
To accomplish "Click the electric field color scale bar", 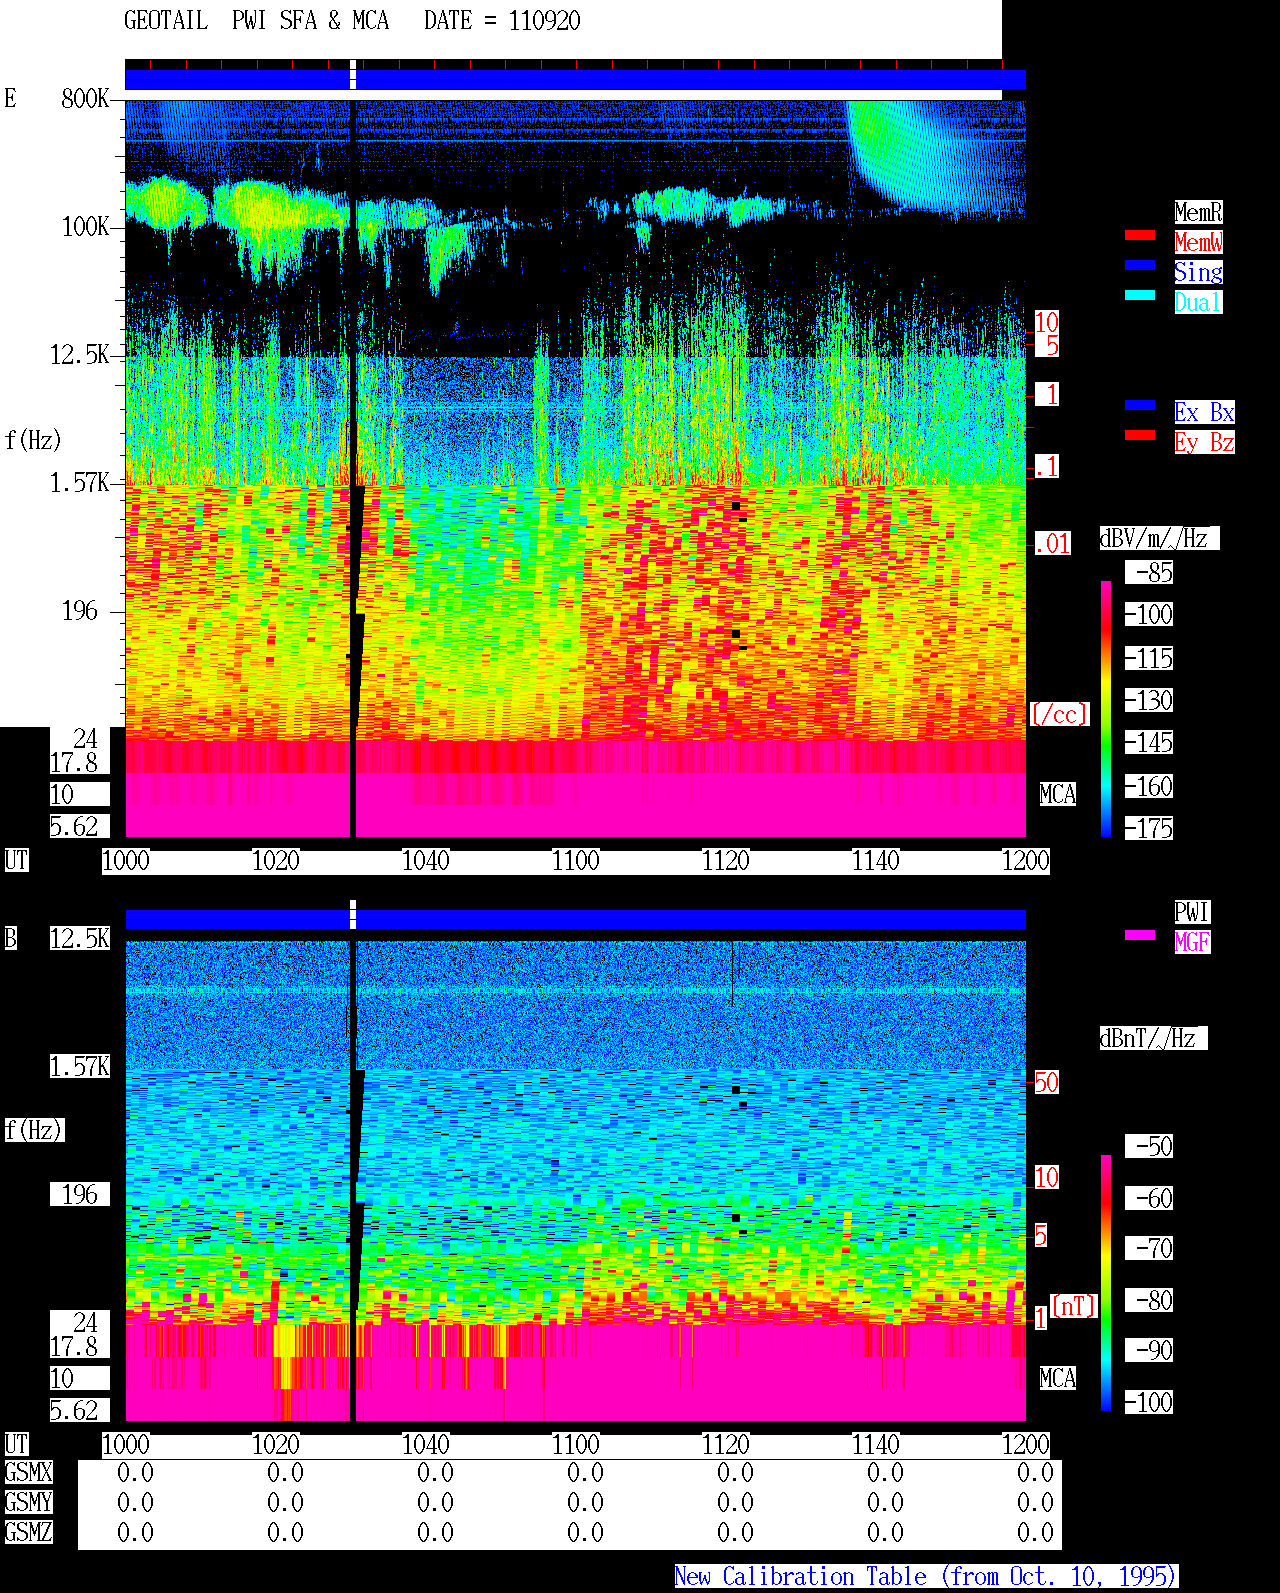I will [x=1106, y=708].
